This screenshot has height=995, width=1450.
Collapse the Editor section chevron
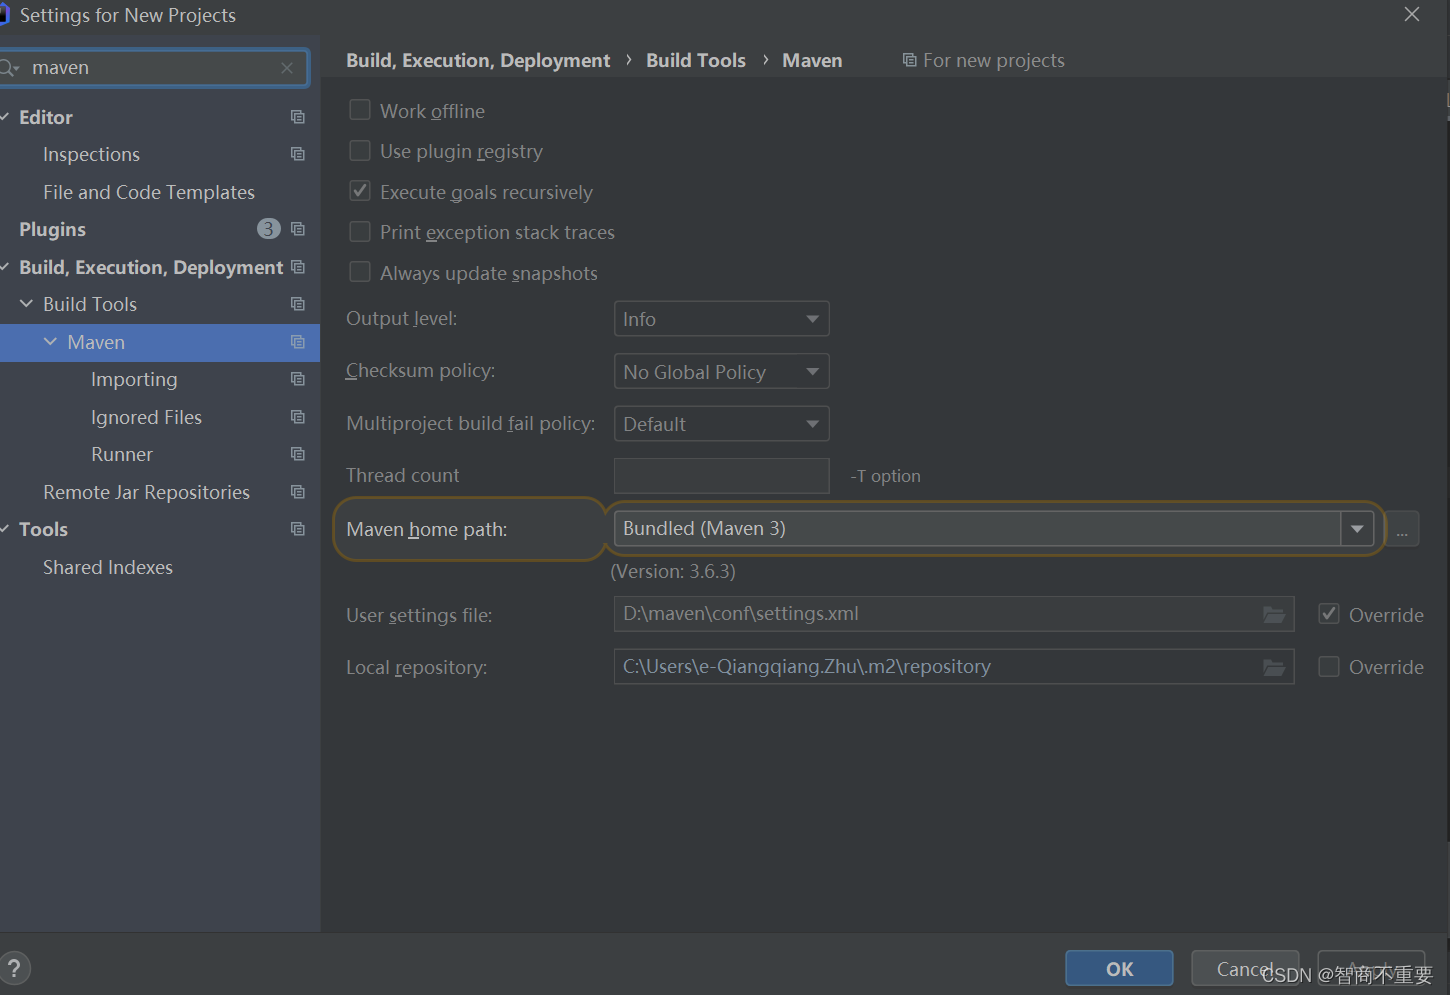coord(5,117)
